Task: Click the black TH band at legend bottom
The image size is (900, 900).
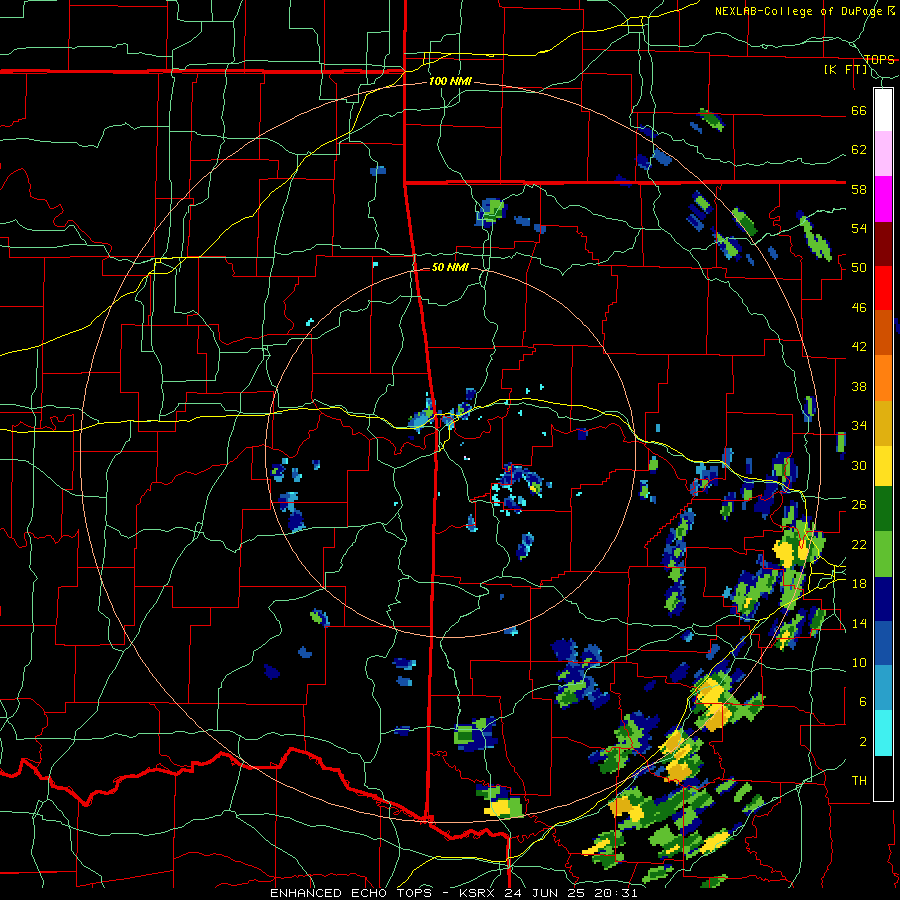Action: [883, 778]
